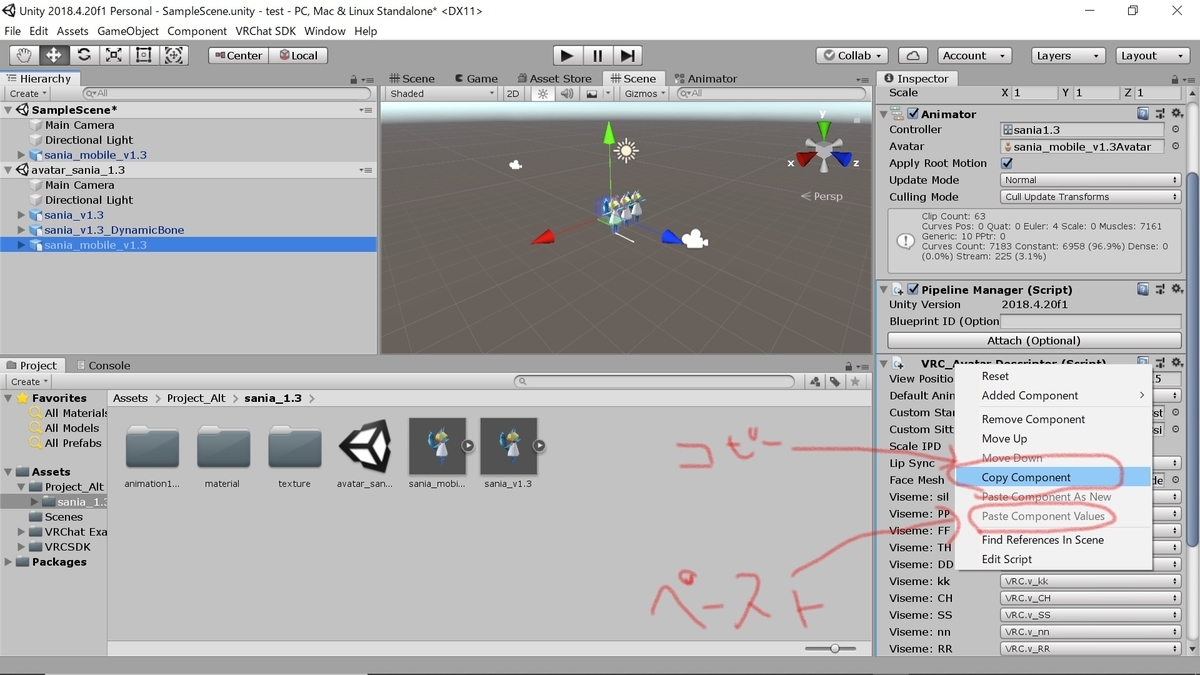Click Avatar object picker circle
Screen dimensions: 1200x675
pos(1175,147)
